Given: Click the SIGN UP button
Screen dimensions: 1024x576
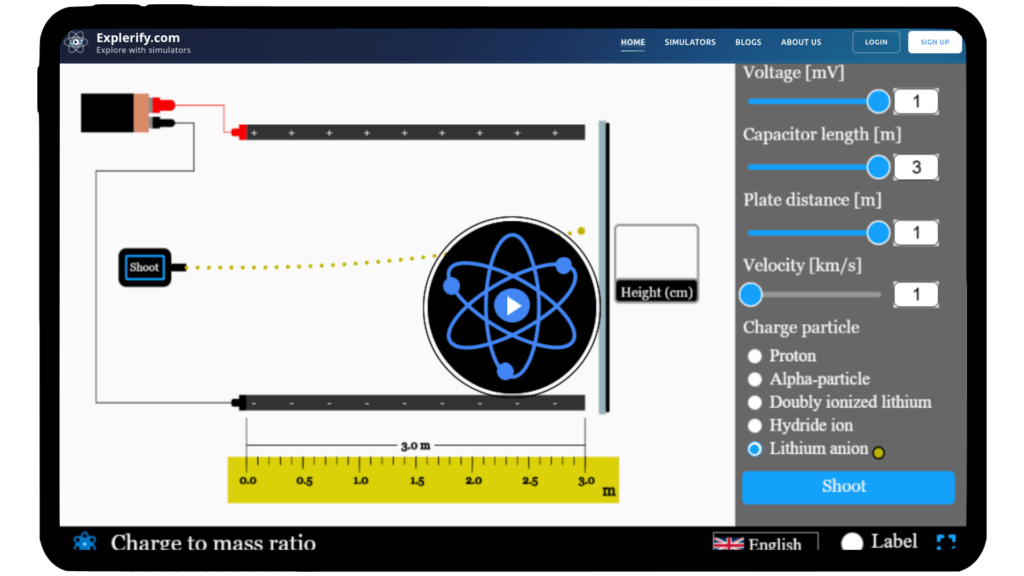Looking at the screenshot, I should [934, 42].
